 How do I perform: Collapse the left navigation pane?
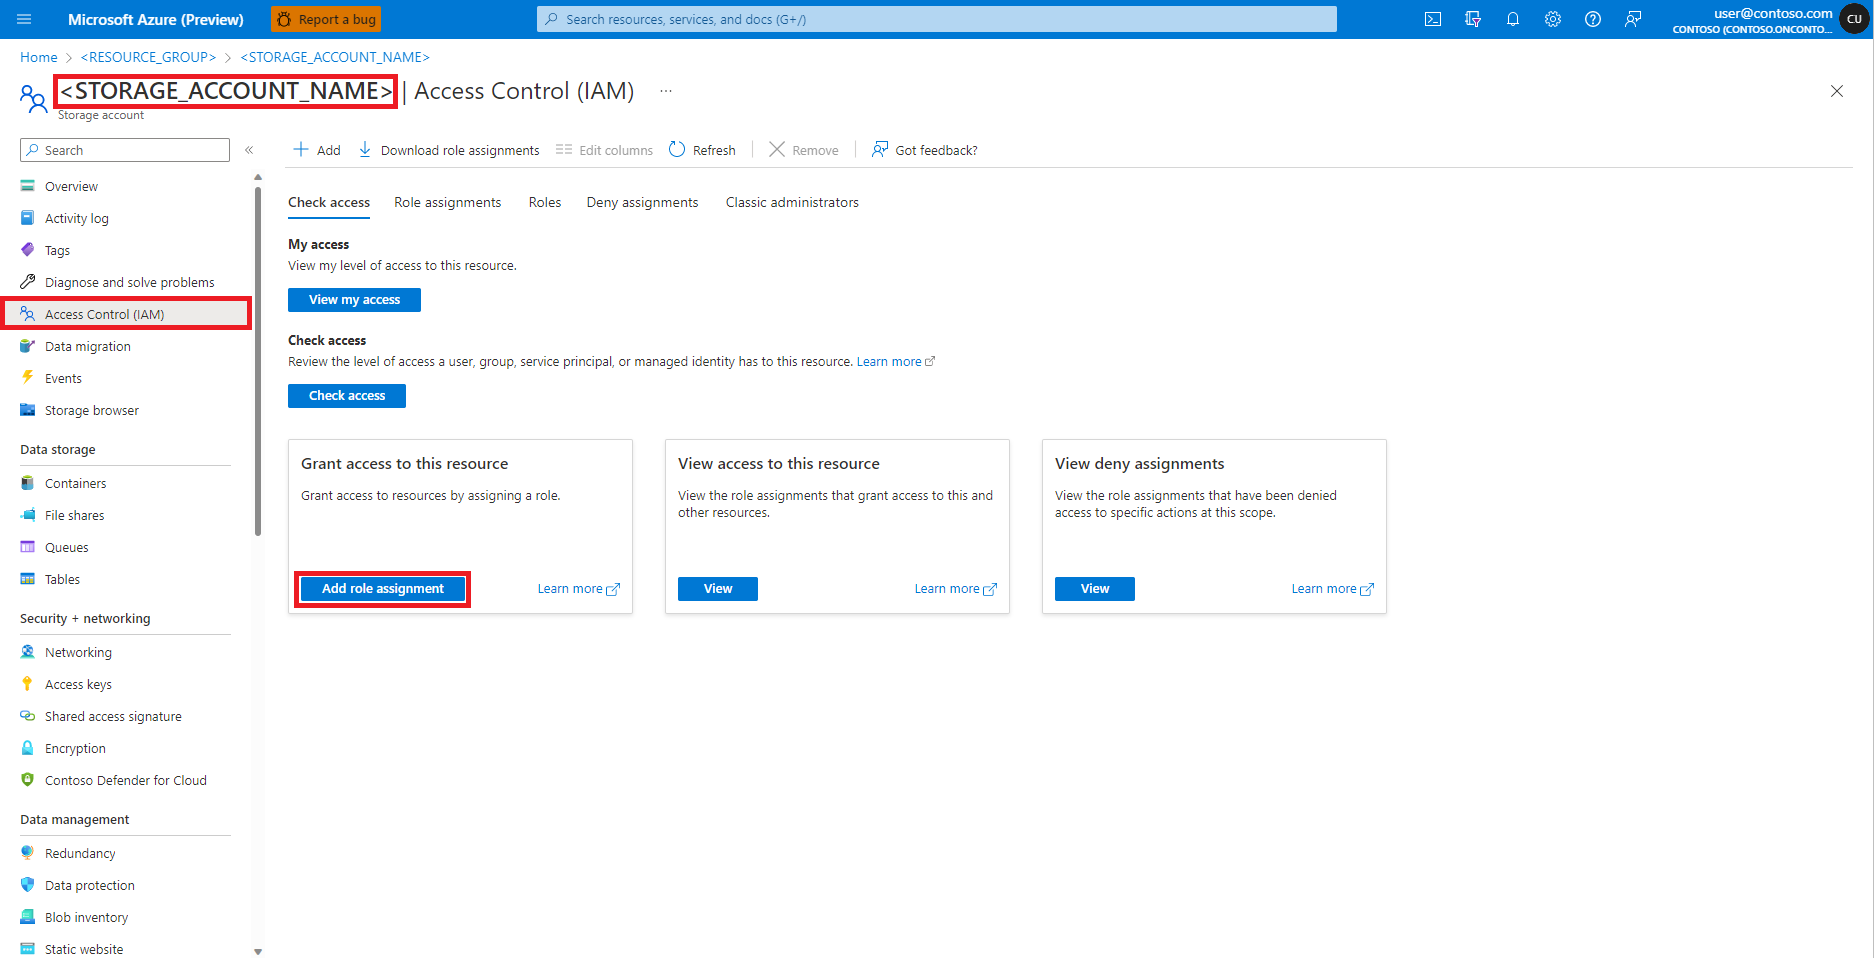click(249, 149)
